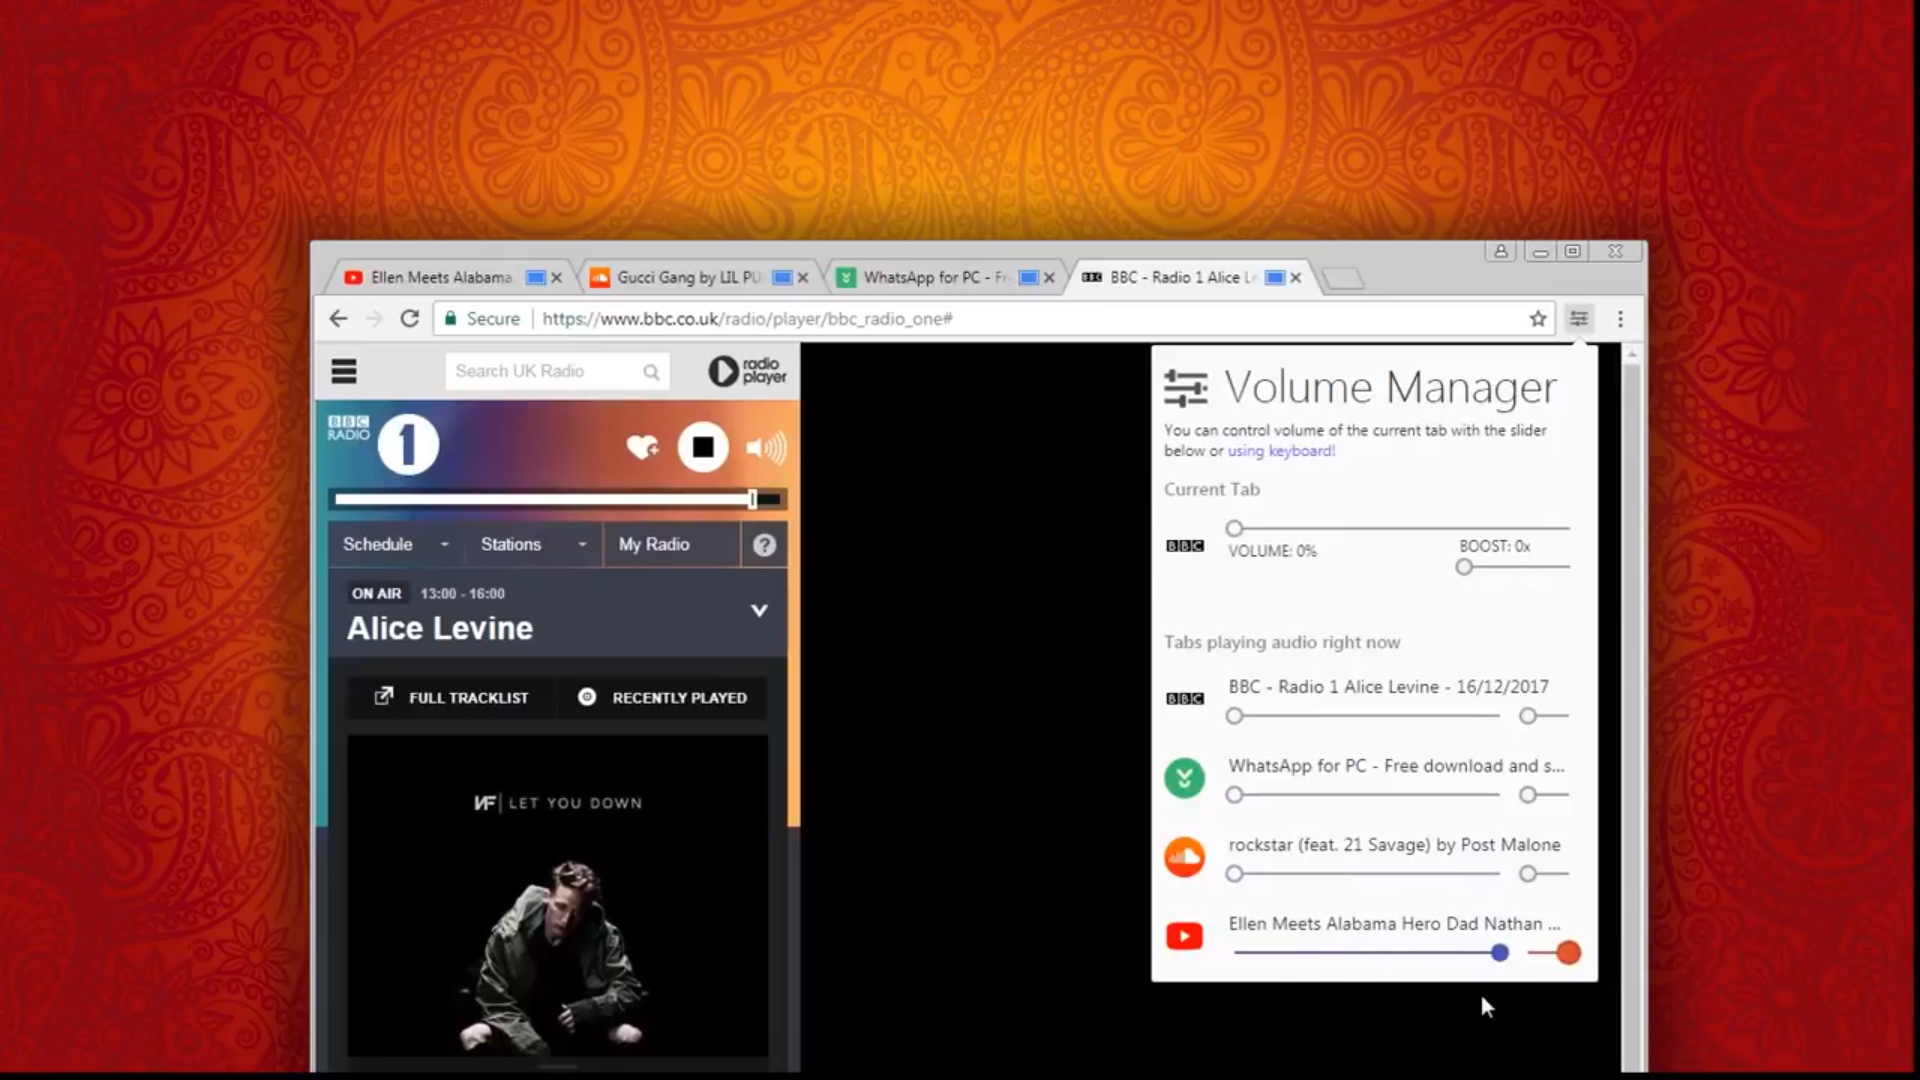Click the 'using keyboard!' link
Screen dimensions: 1920x1080
[1281, 451]
